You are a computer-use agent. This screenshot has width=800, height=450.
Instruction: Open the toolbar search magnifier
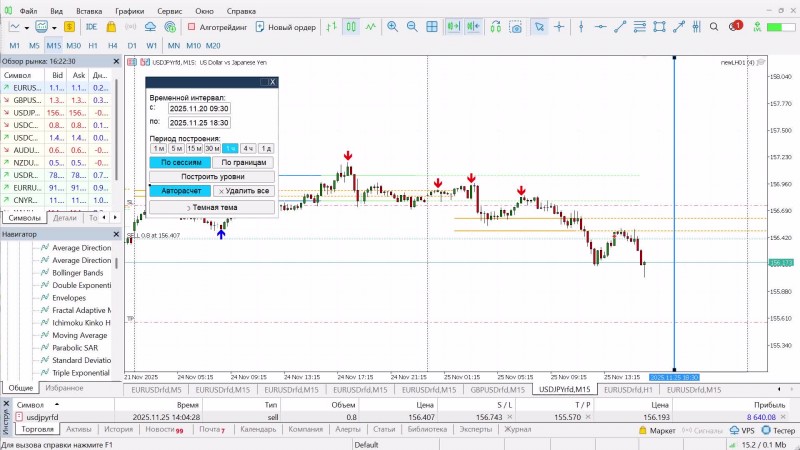(x=714, y=27)
